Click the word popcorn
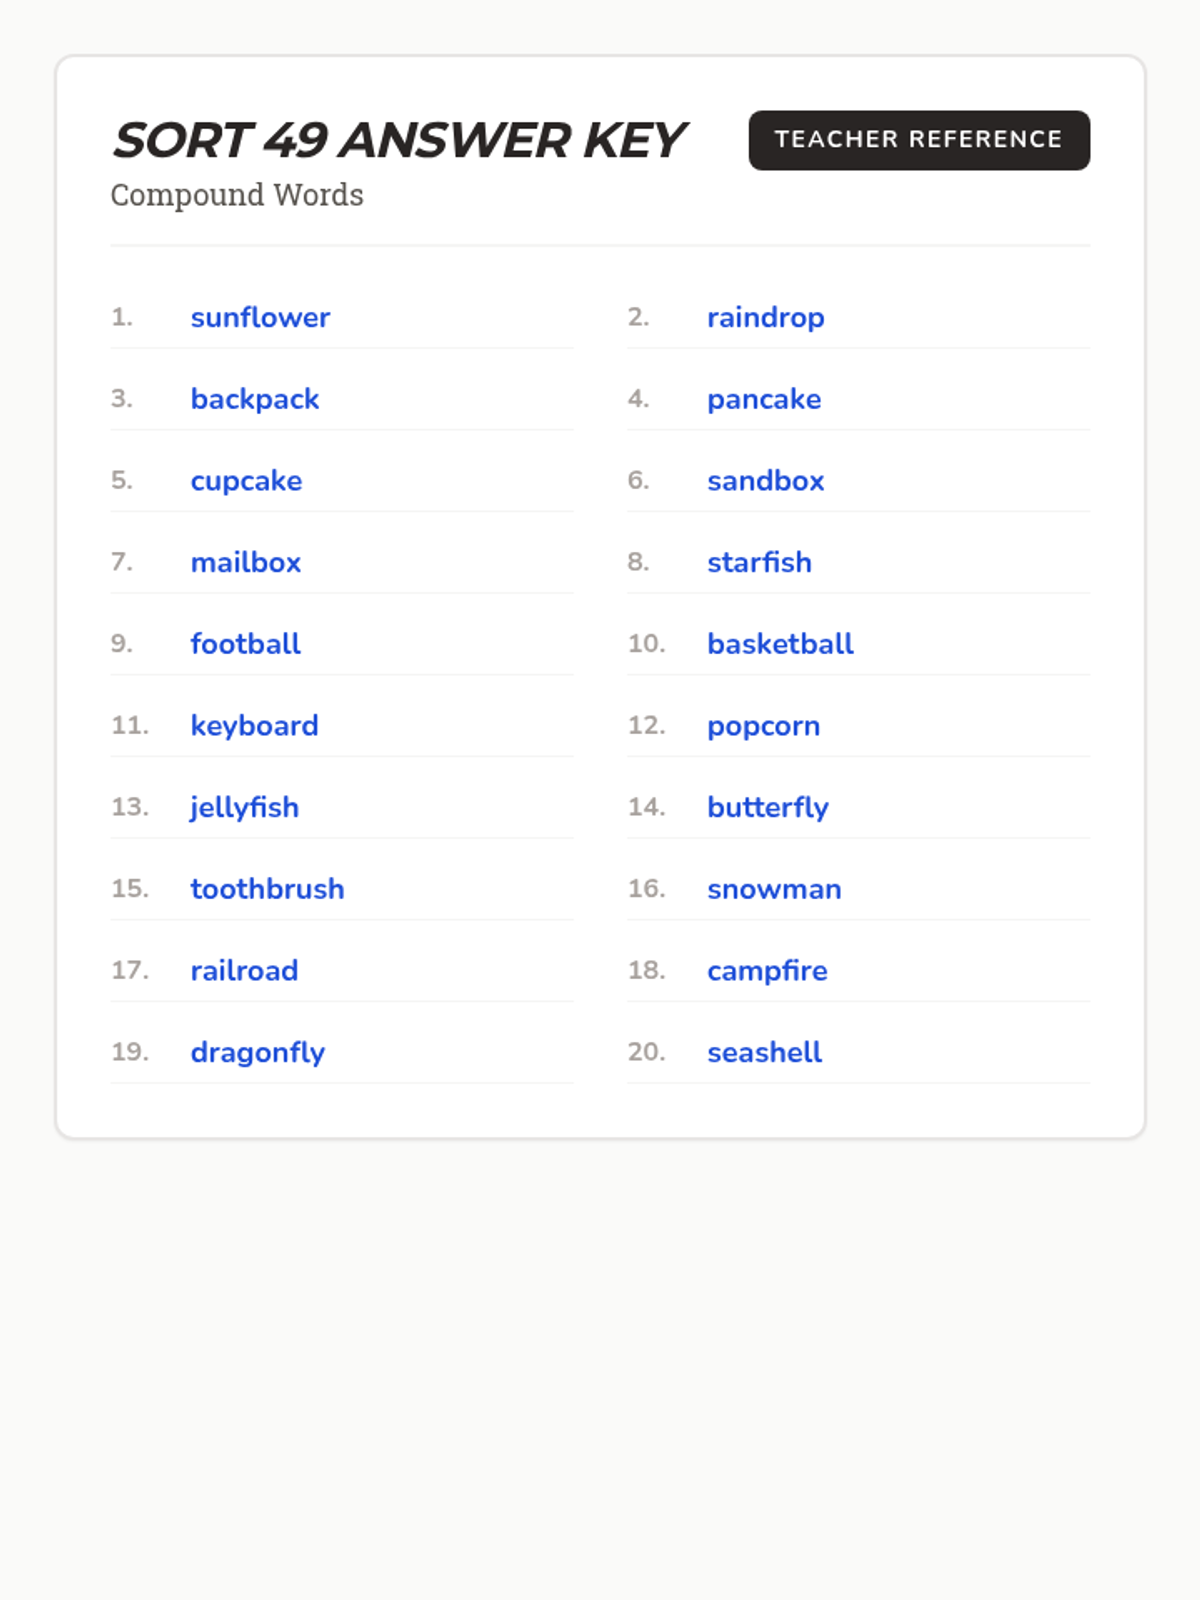 coord(763,726)
